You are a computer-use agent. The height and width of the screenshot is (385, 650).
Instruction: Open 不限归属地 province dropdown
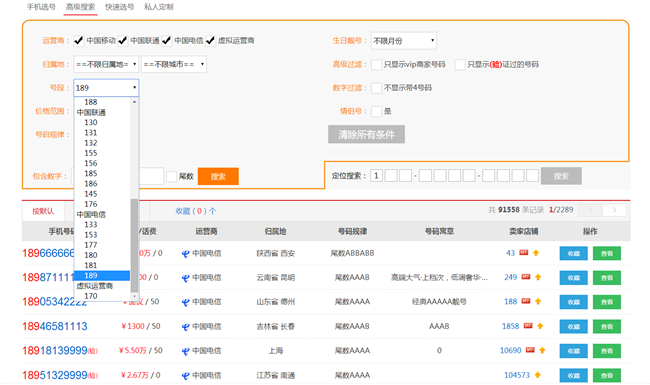[x=106, y=64]
